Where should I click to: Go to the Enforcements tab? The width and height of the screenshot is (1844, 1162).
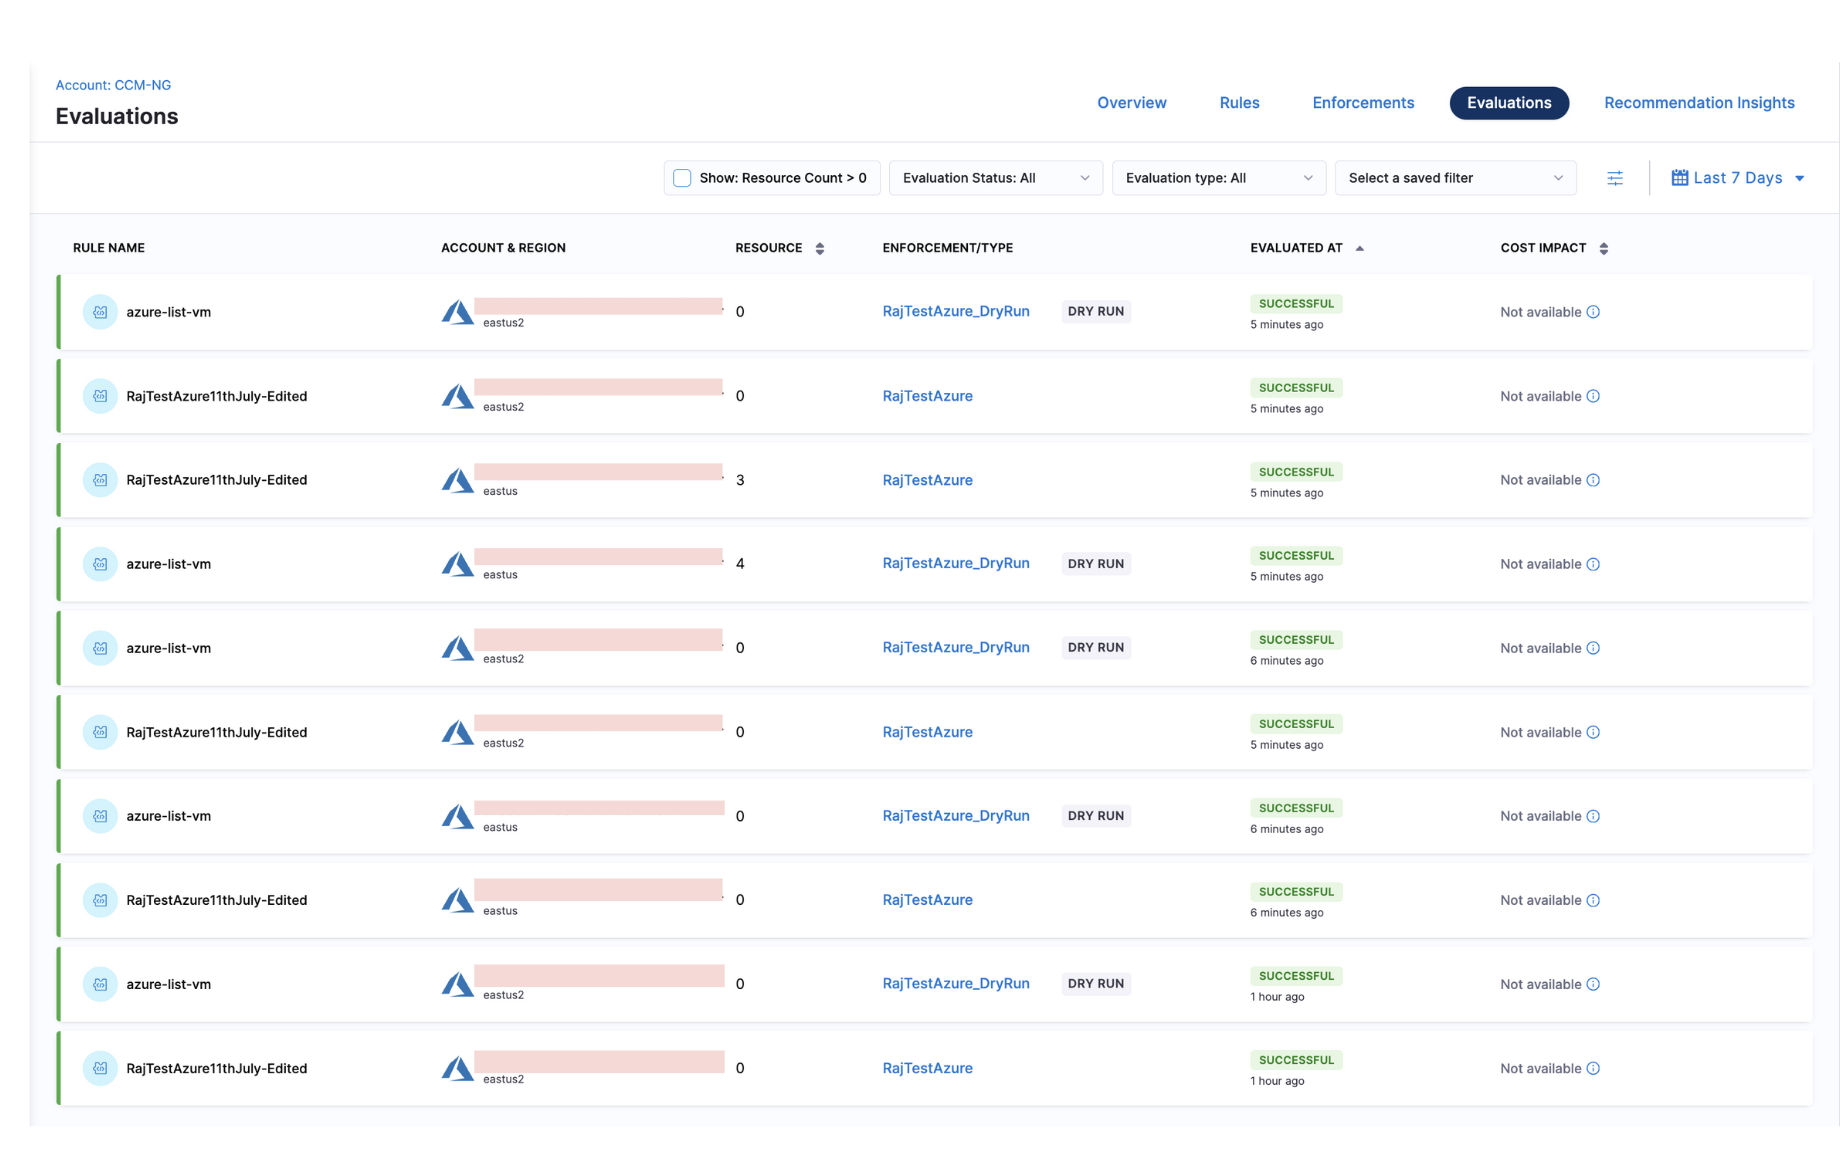(1362, 103)
